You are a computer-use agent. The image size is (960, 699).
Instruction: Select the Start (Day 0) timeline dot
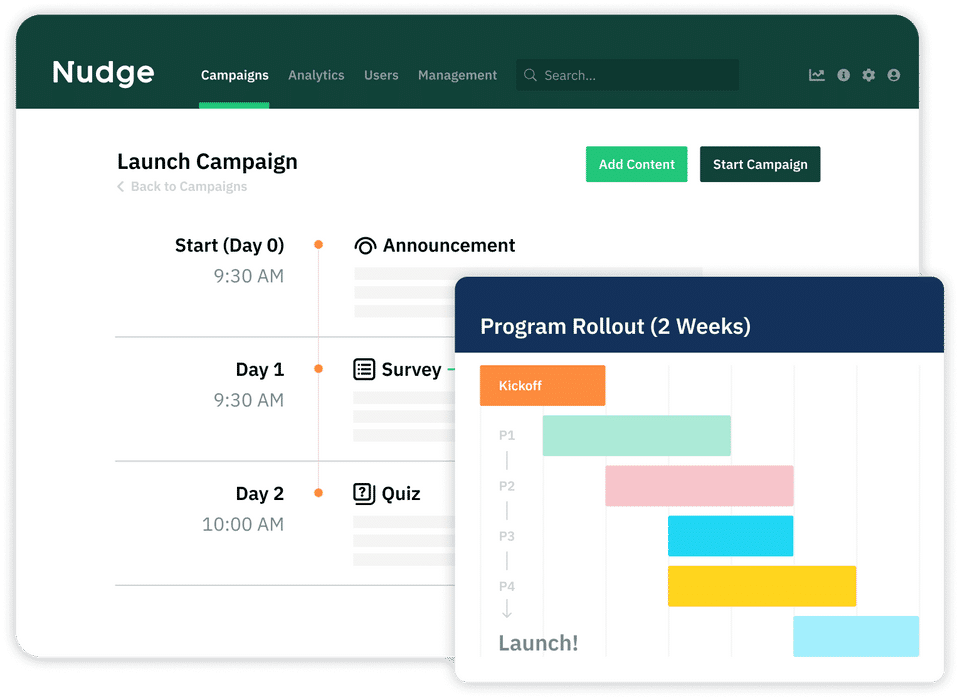point(318,245)
